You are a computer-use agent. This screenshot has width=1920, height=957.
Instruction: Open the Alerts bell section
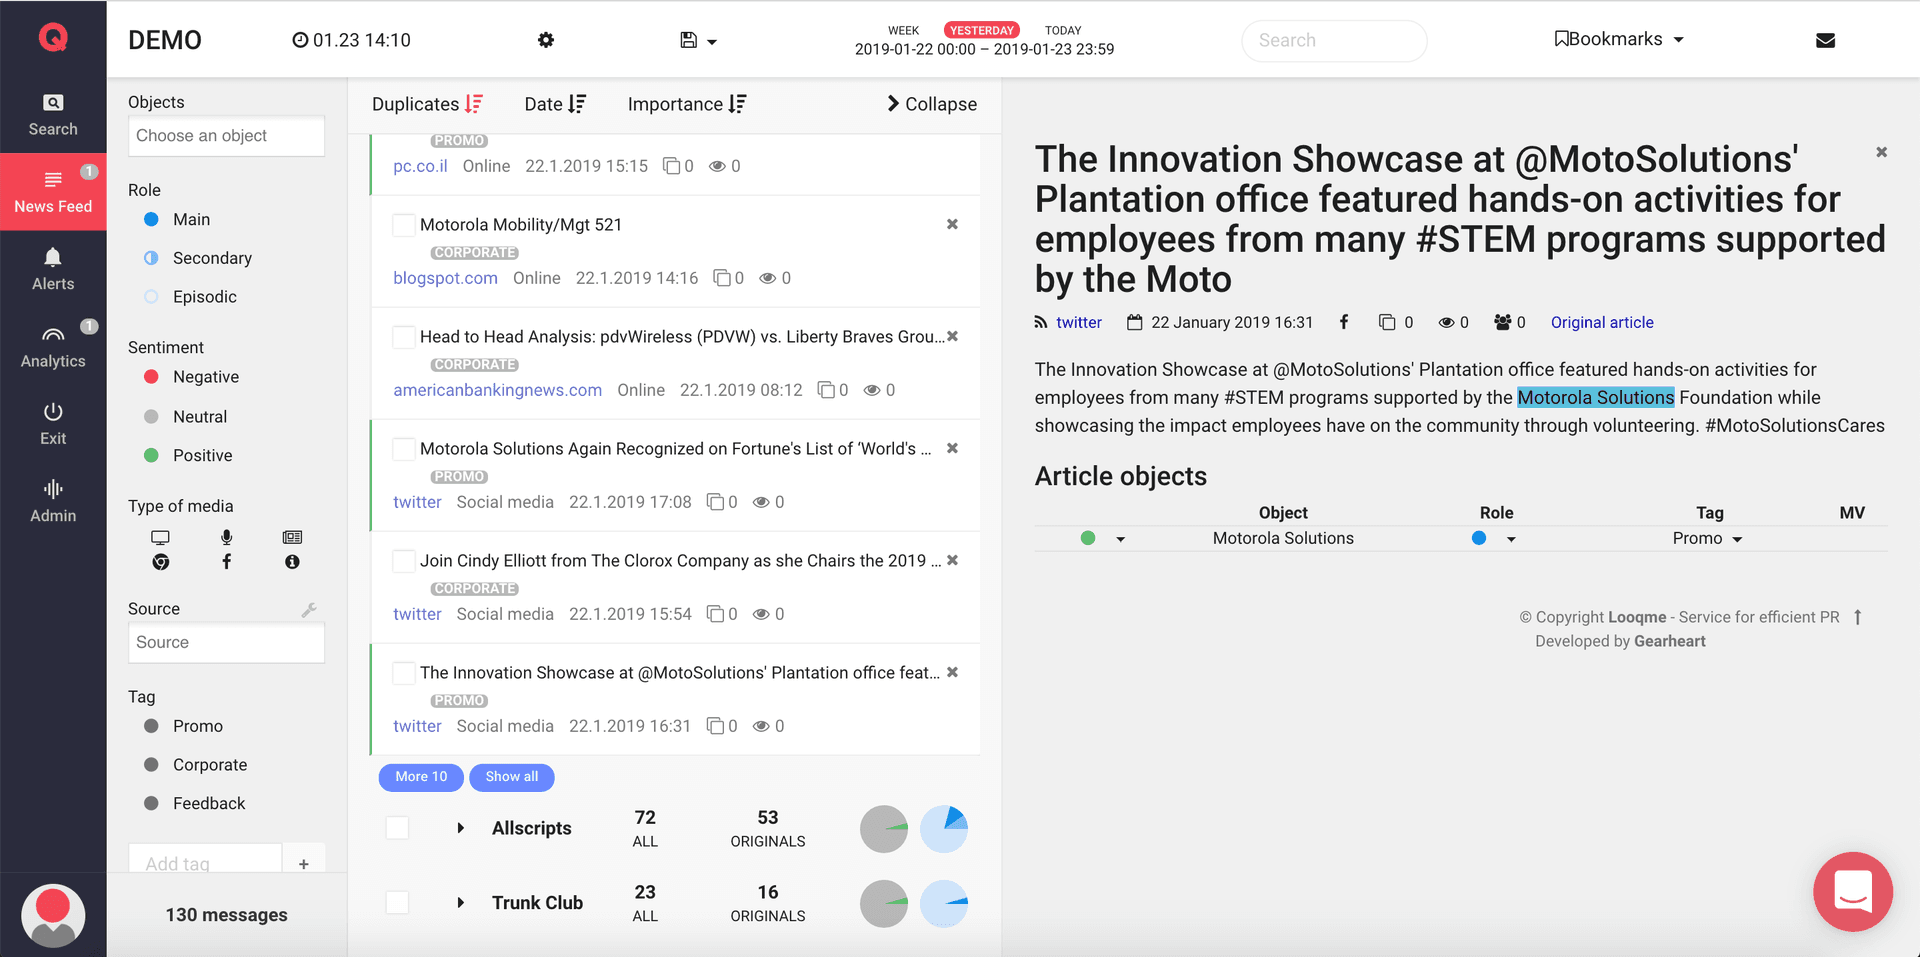click(x=53, y=269)
